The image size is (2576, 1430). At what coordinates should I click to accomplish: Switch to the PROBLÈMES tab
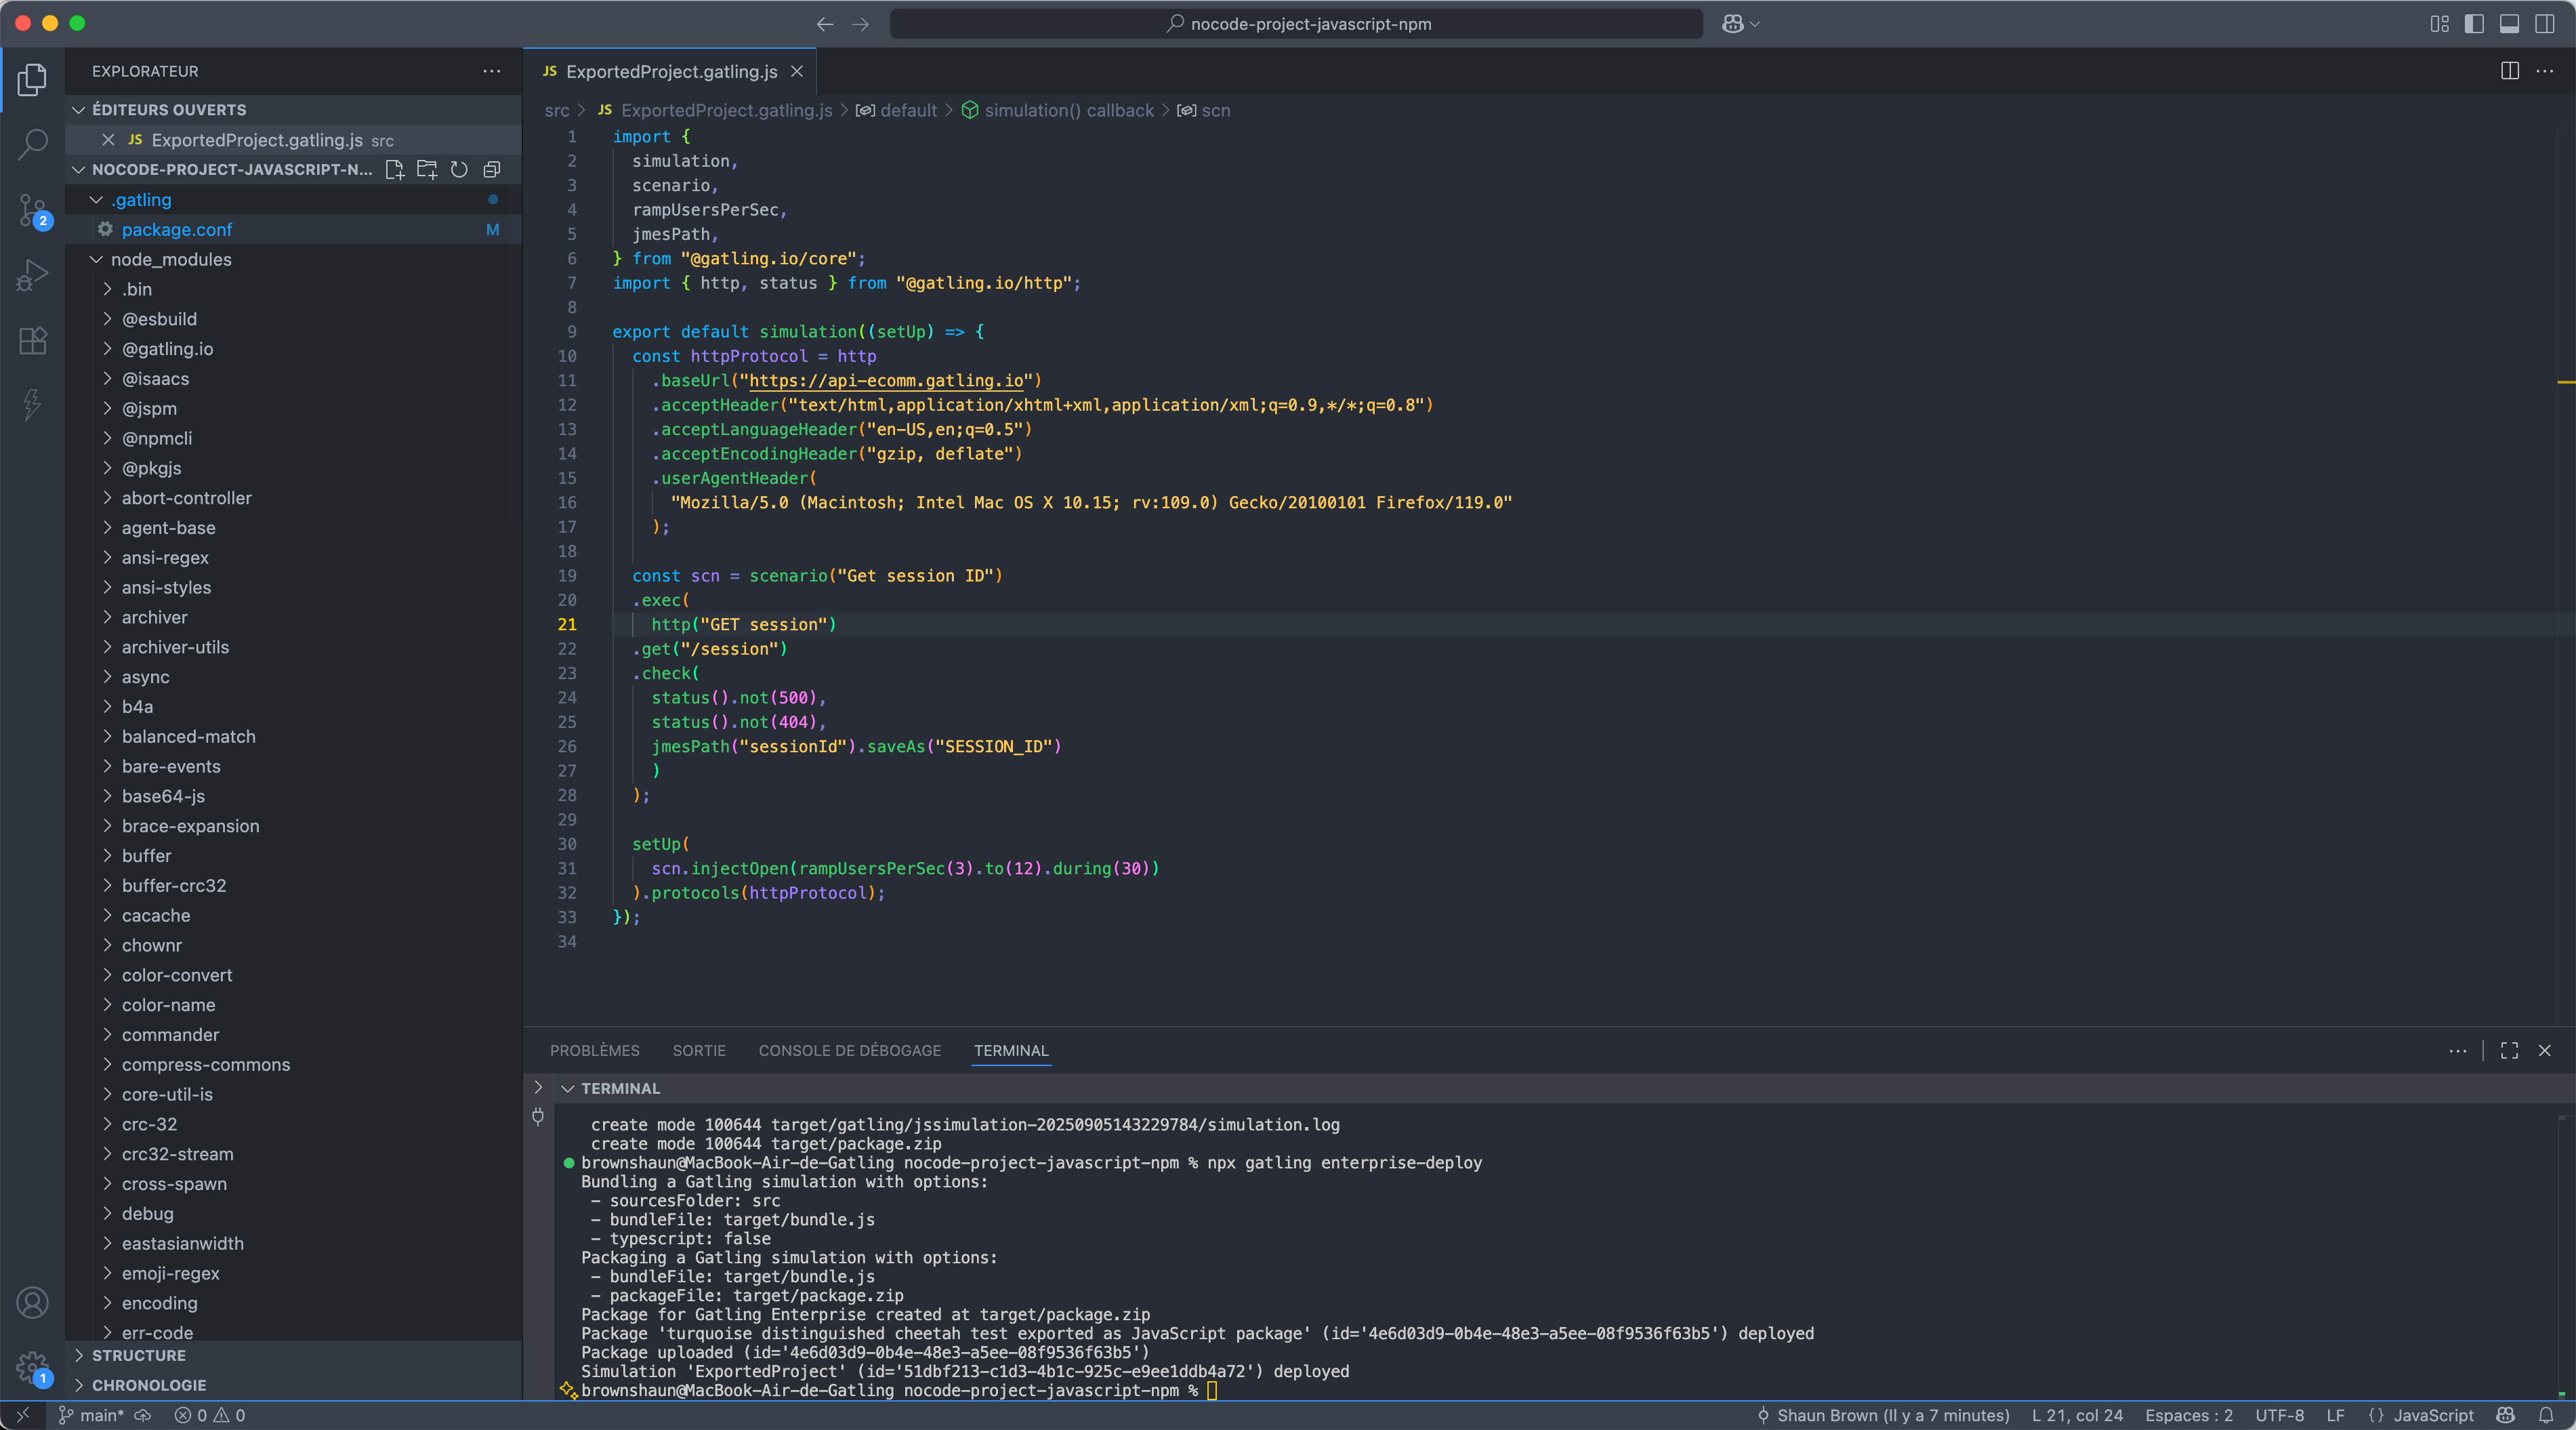pyautogui.click(x=594, y=1050)
